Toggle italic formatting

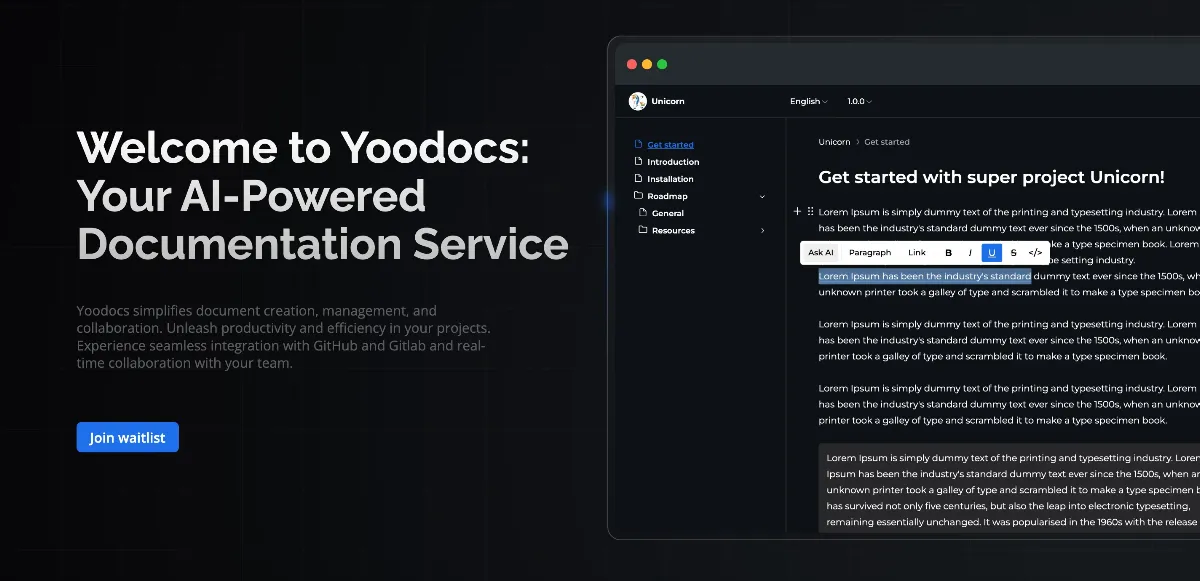click(970, 253)
